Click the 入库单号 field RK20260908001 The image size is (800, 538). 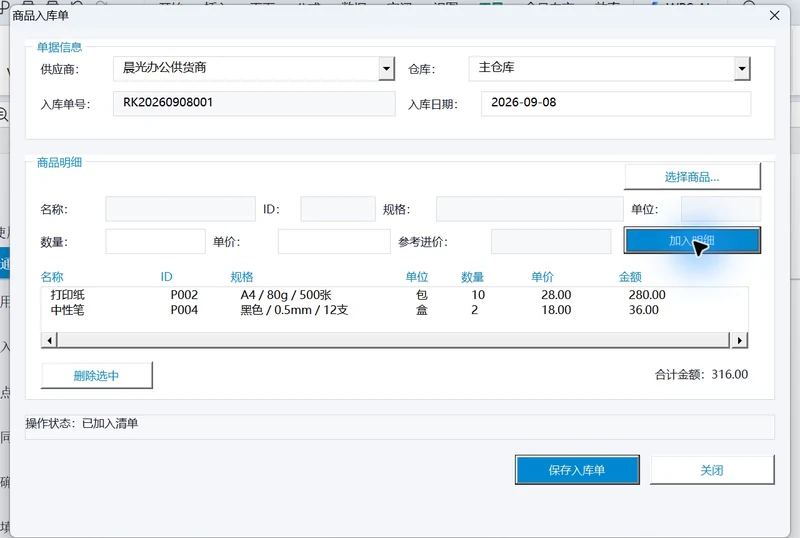254,103
